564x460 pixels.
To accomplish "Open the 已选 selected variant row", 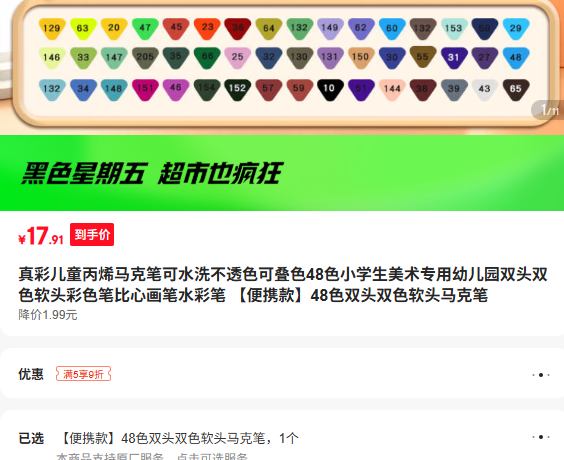I will pos(282,437).
